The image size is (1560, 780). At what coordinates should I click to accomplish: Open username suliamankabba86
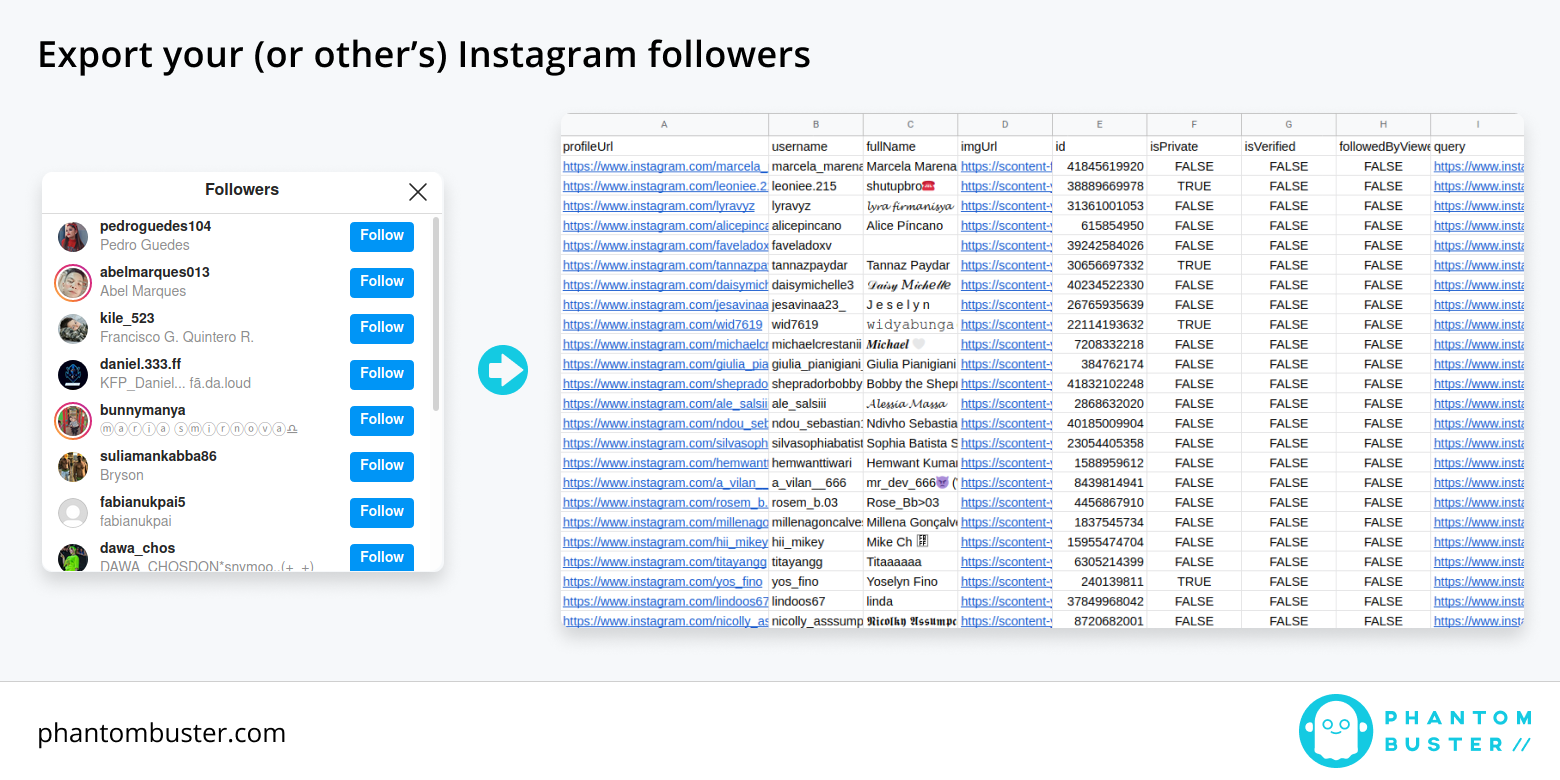coord(158,456)
